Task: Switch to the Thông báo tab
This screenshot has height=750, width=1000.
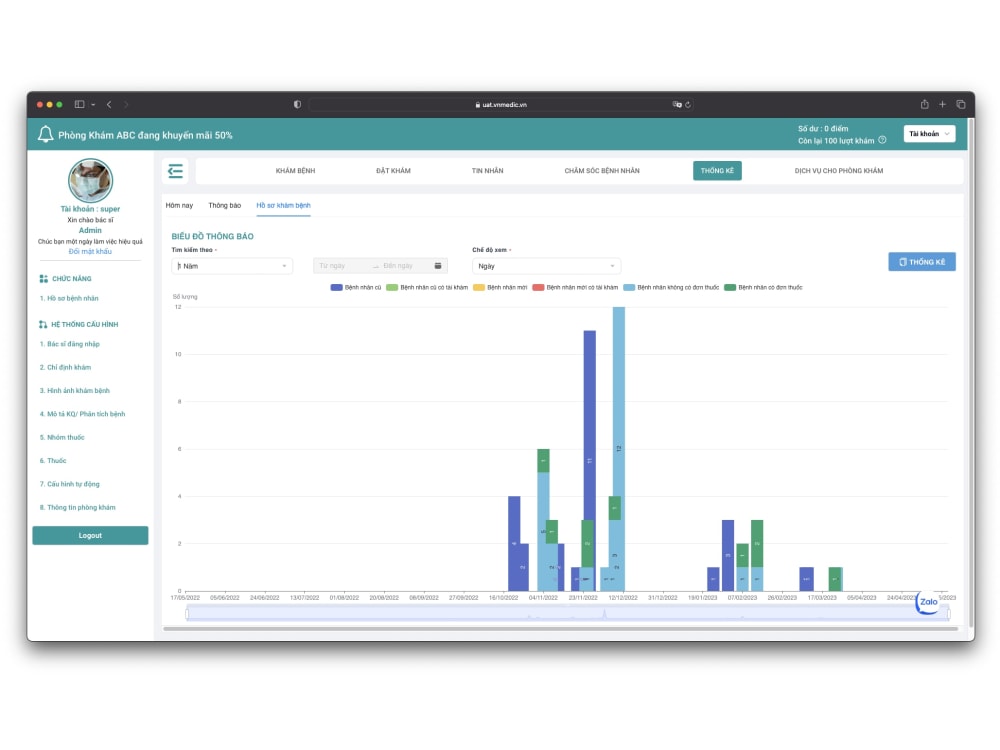Action: pyautogui.click(x=224, y=205)
